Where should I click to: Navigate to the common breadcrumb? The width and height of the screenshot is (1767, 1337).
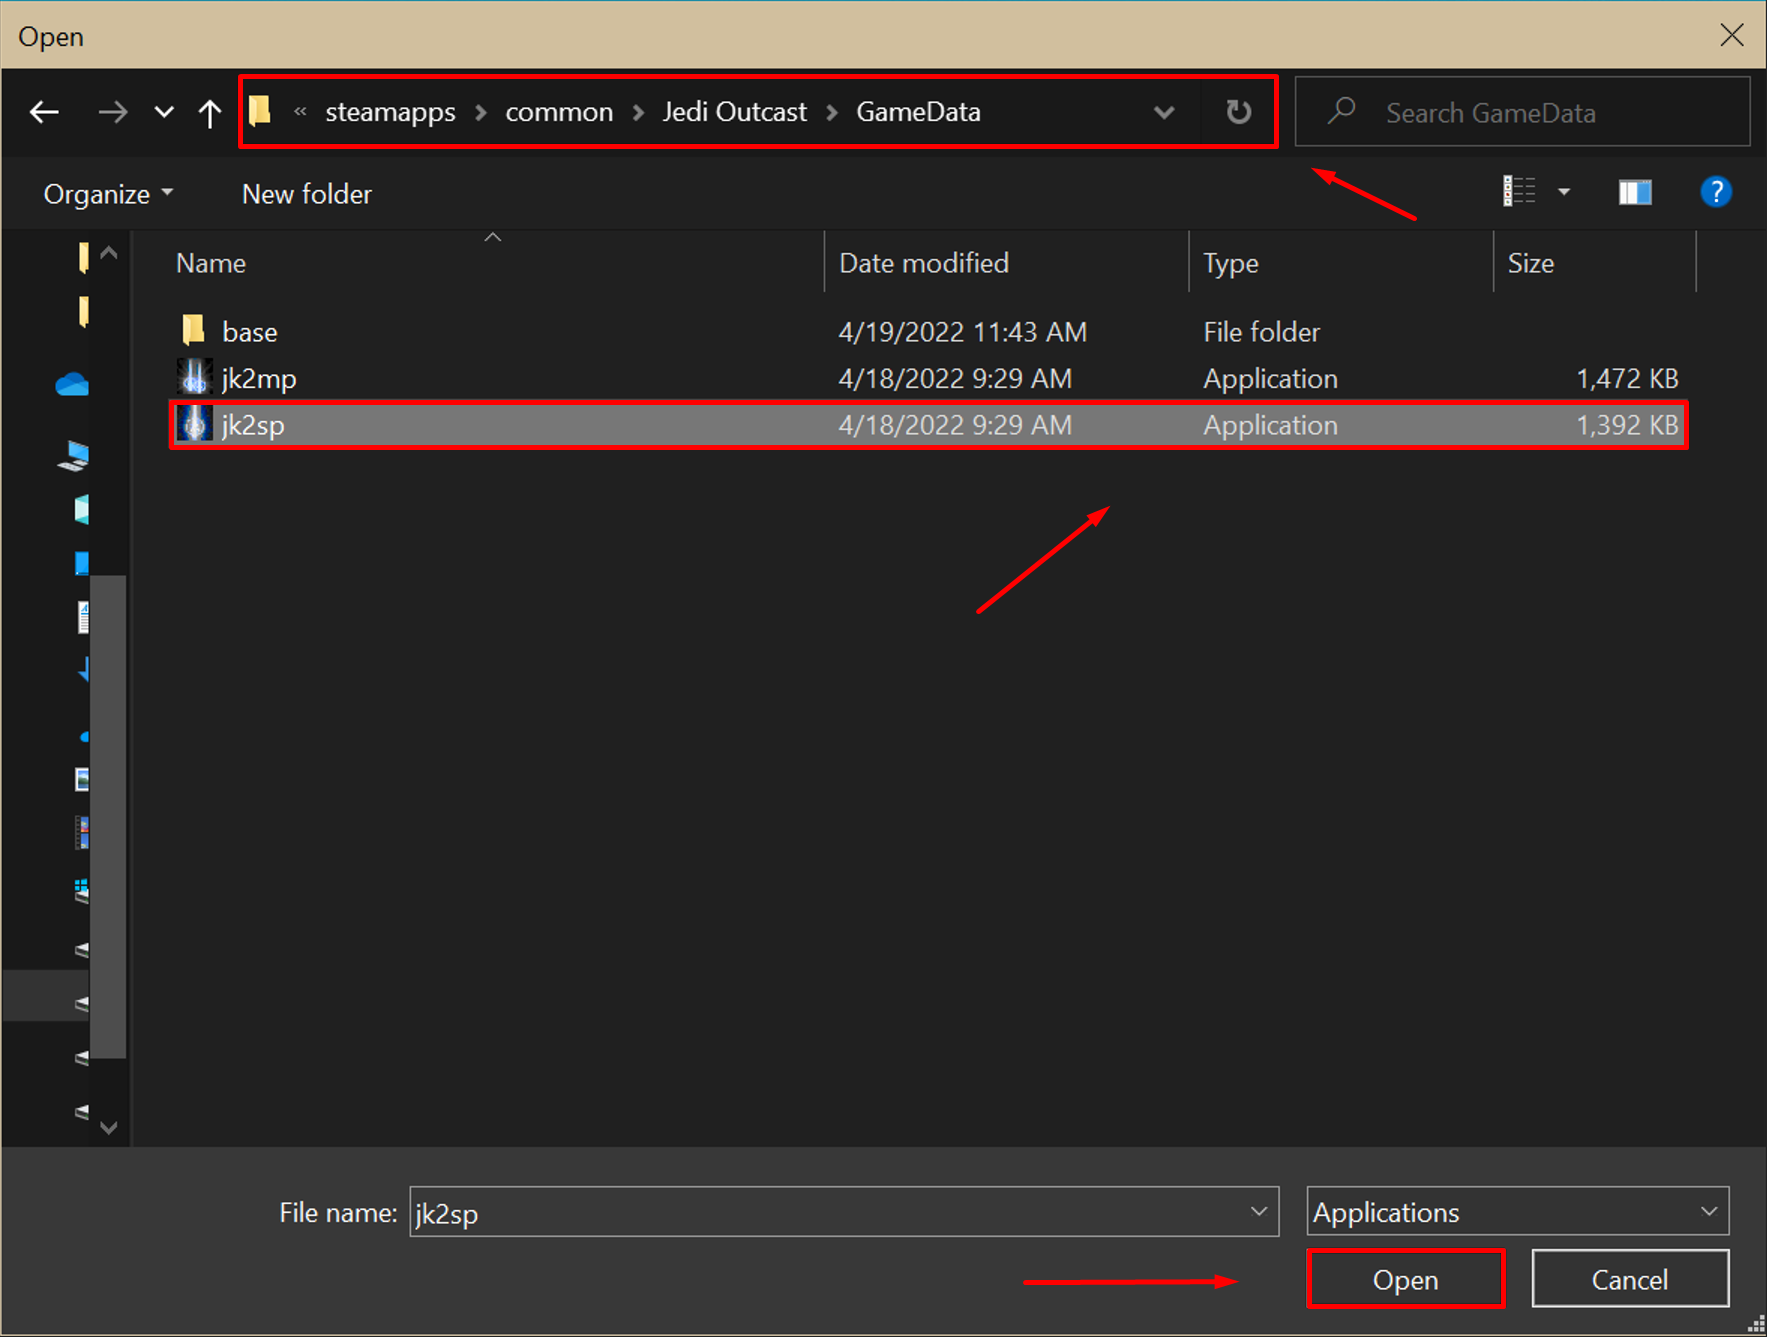[559, 112]
